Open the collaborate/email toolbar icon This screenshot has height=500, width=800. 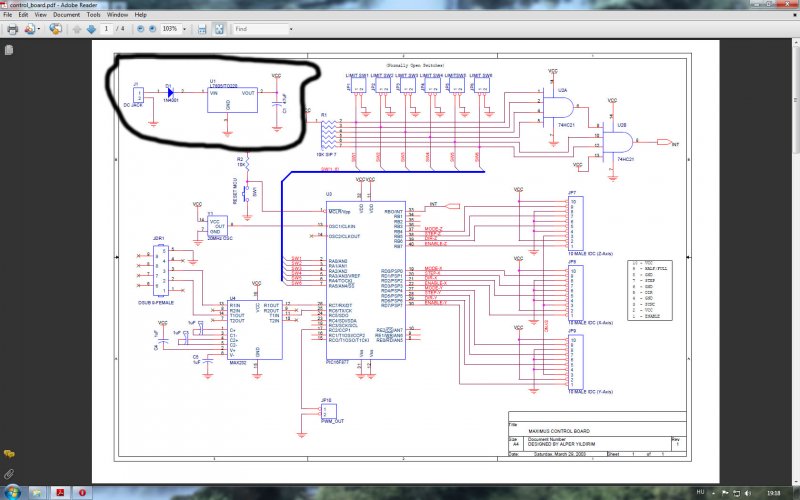[x=30, y=29]
